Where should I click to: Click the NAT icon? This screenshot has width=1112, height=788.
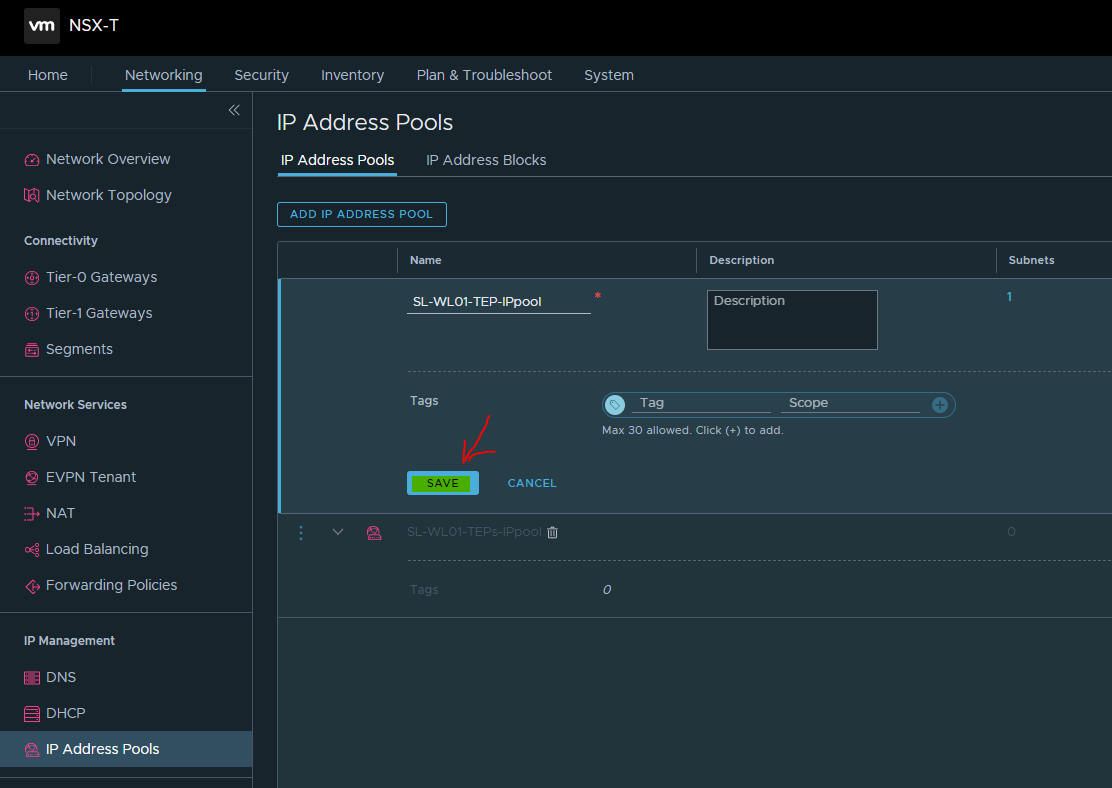(x=32, y=514)
